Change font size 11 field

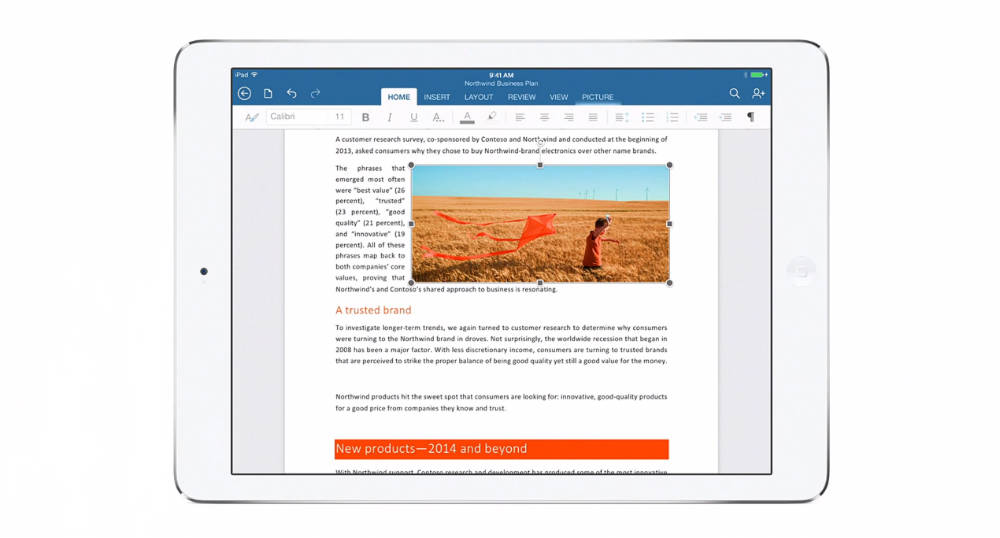pyautogui.click(x=340, y=117)
